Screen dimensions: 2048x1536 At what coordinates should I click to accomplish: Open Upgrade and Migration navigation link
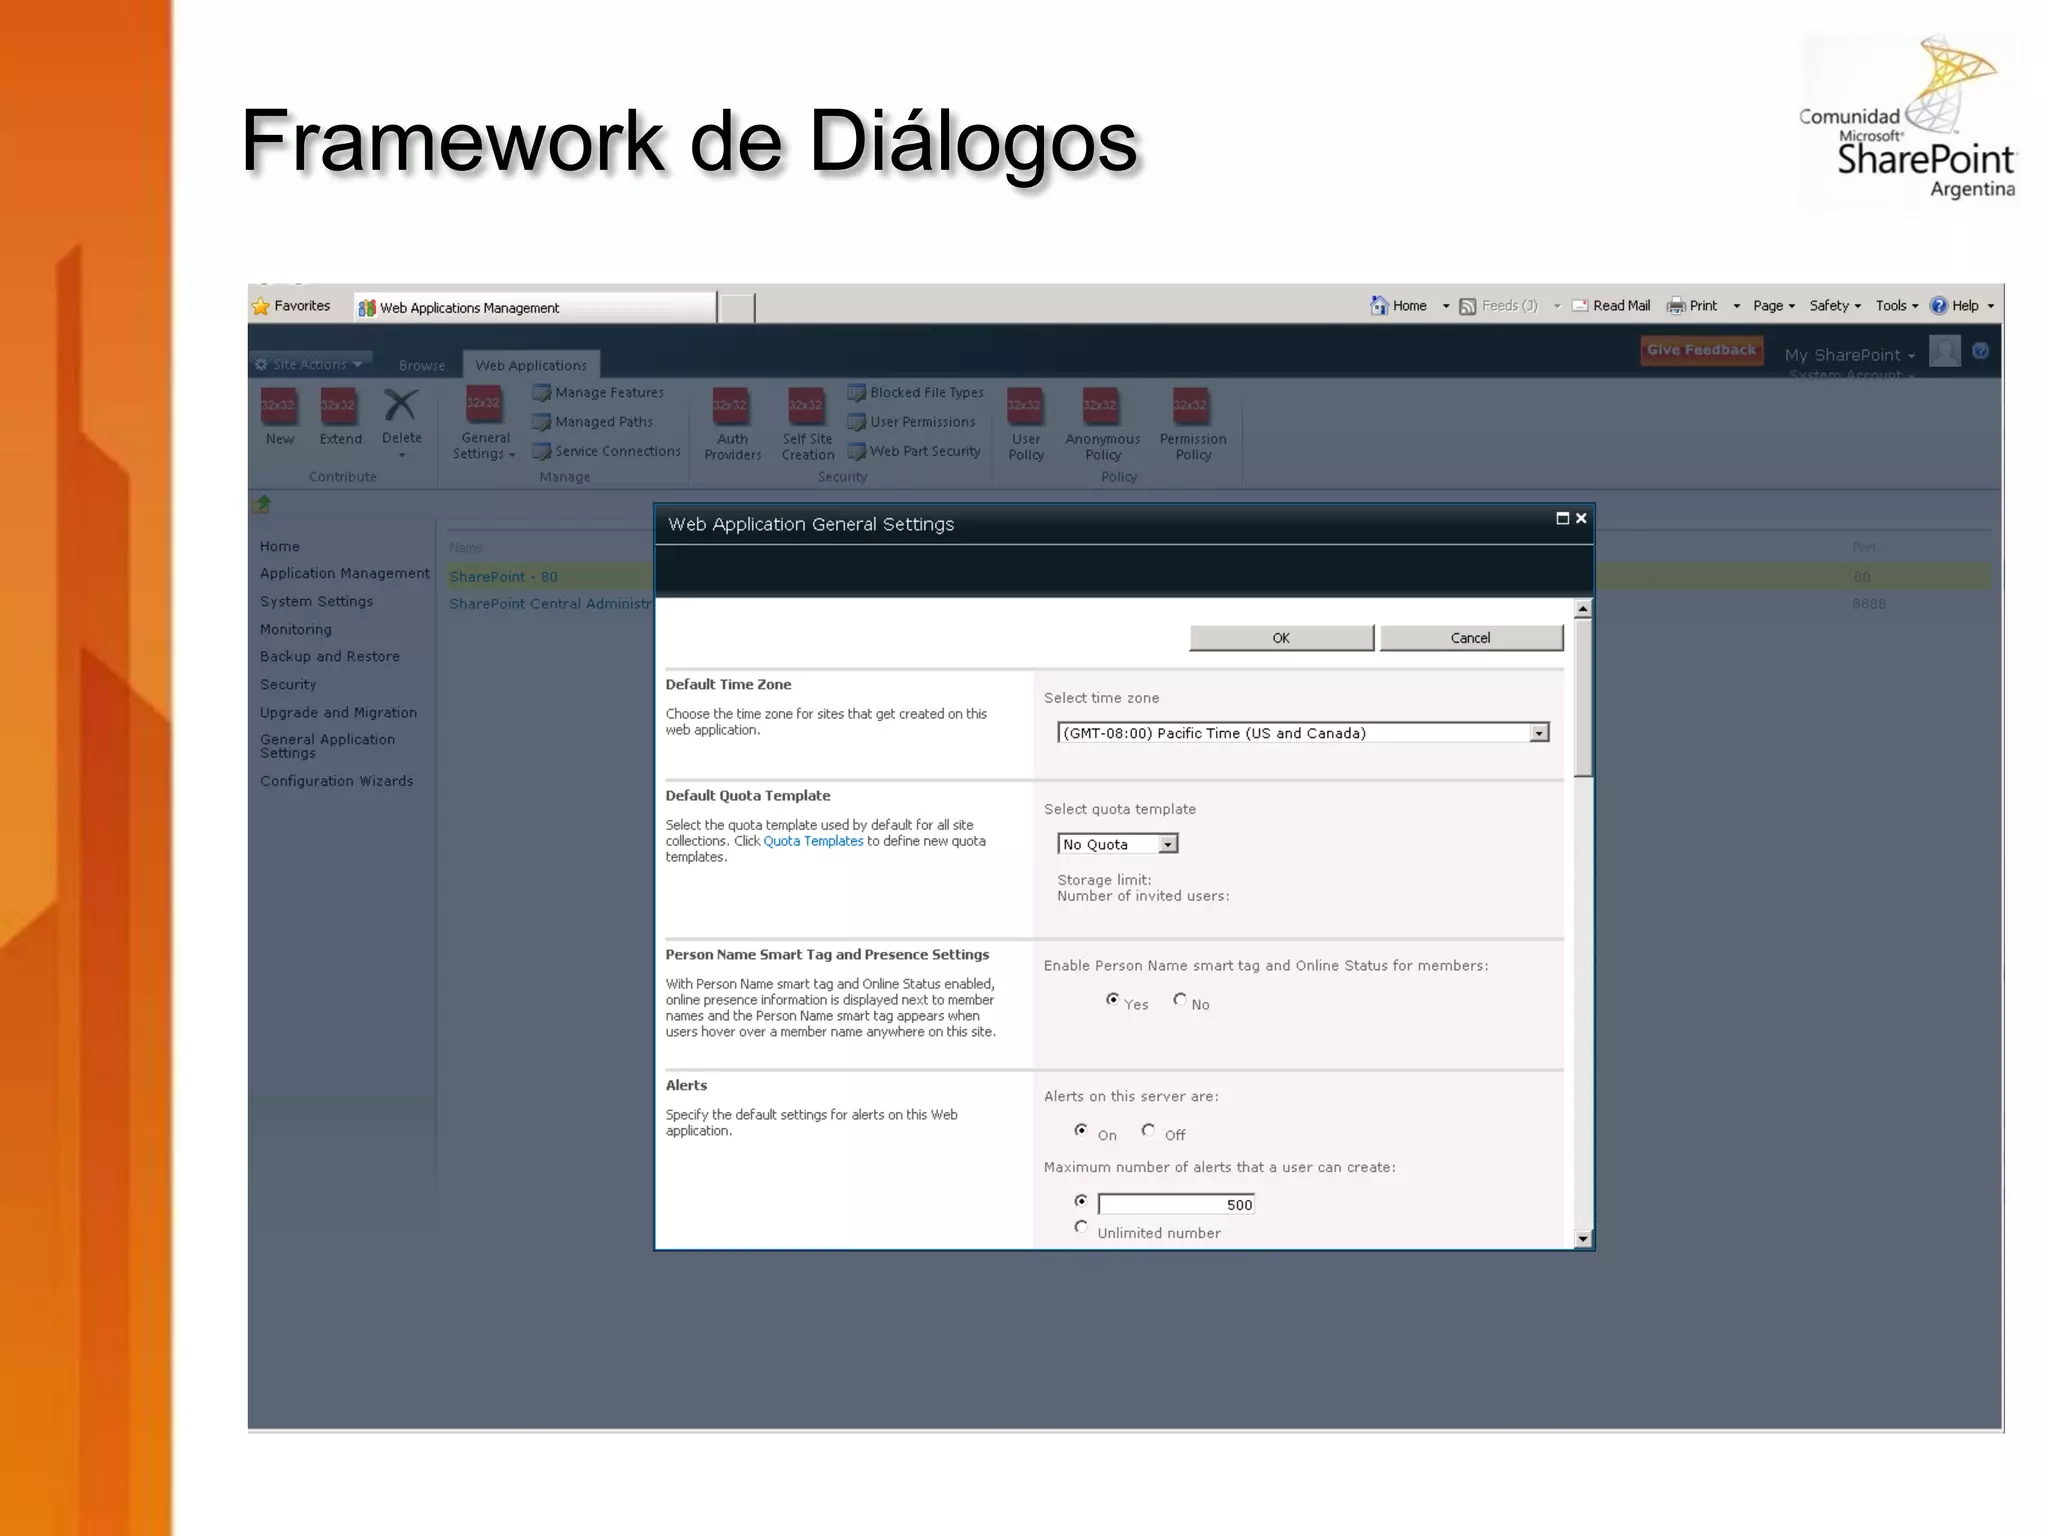point(338,712)
